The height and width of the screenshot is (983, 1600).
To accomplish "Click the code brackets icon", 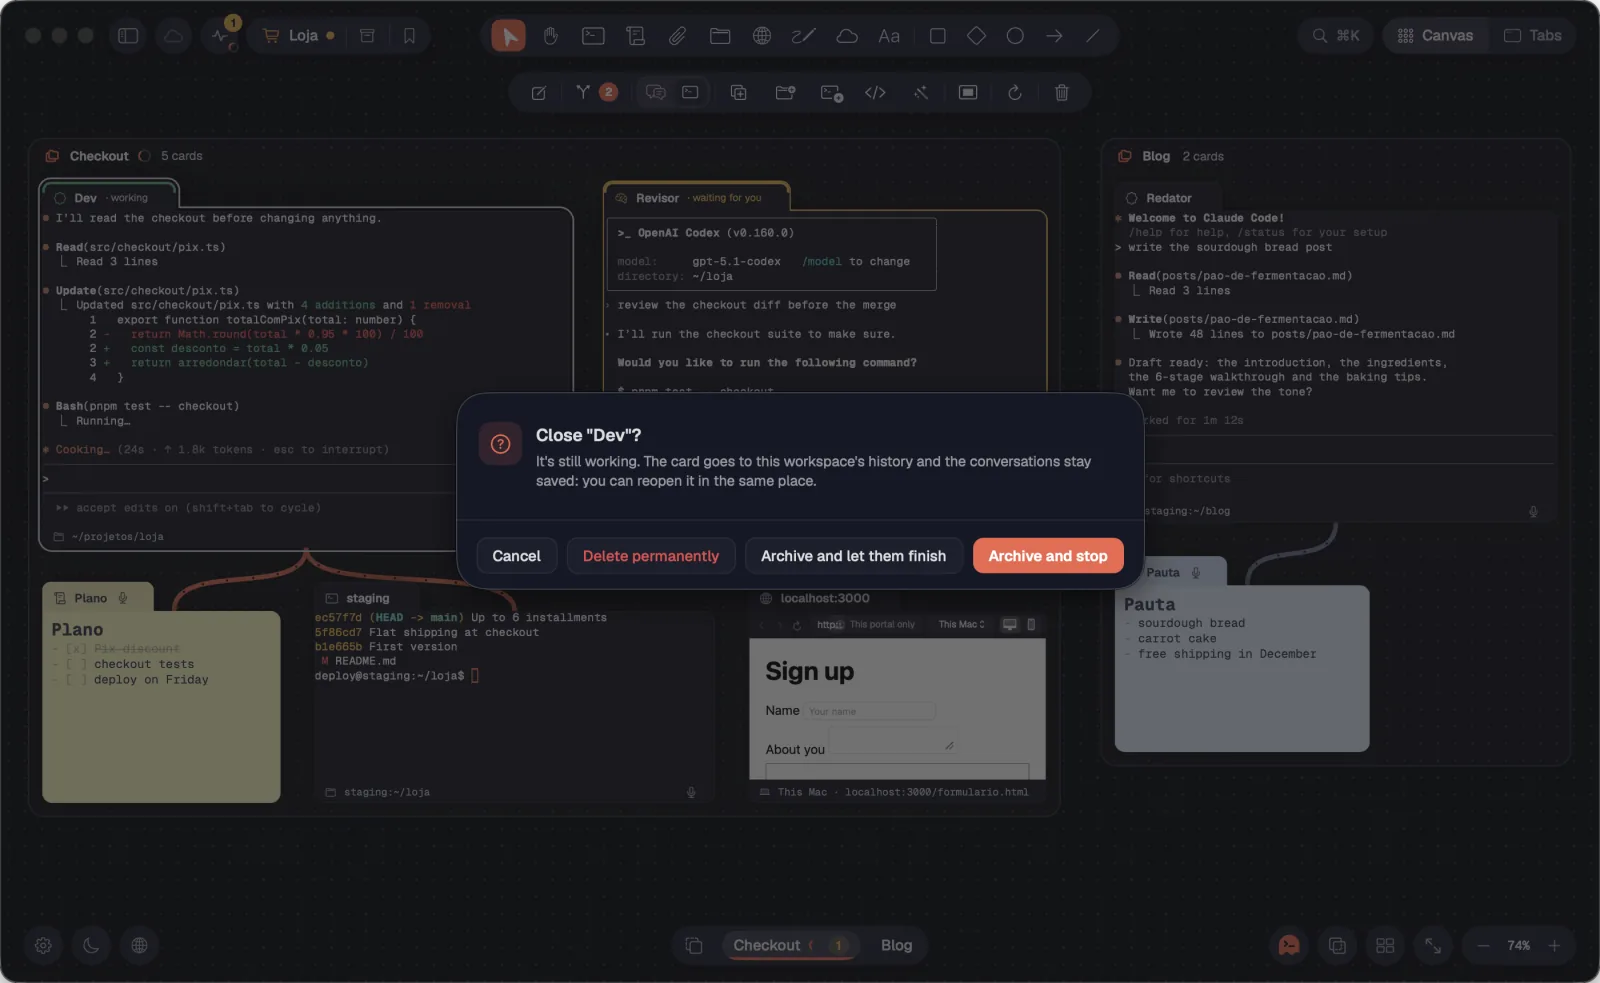I will 875,93.
